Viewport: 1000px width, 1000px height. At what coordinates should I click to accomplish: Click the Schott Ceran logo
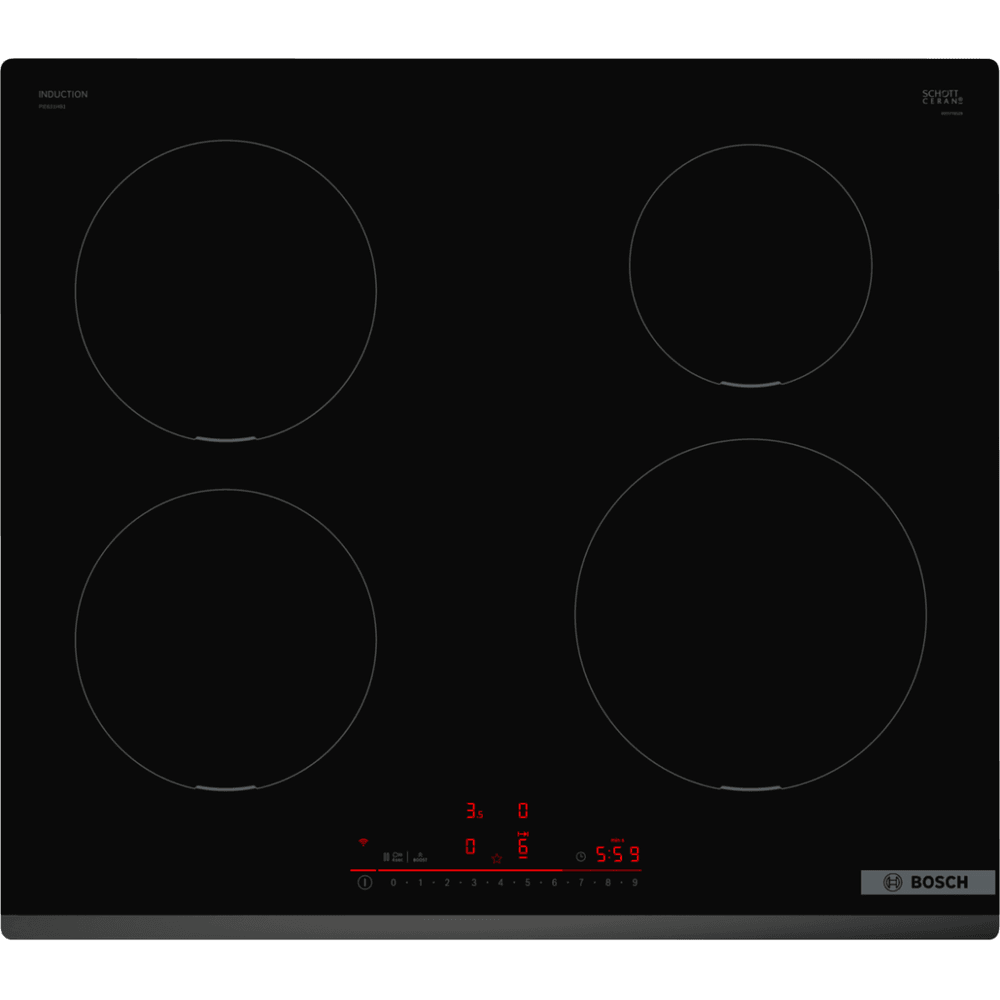942,97
